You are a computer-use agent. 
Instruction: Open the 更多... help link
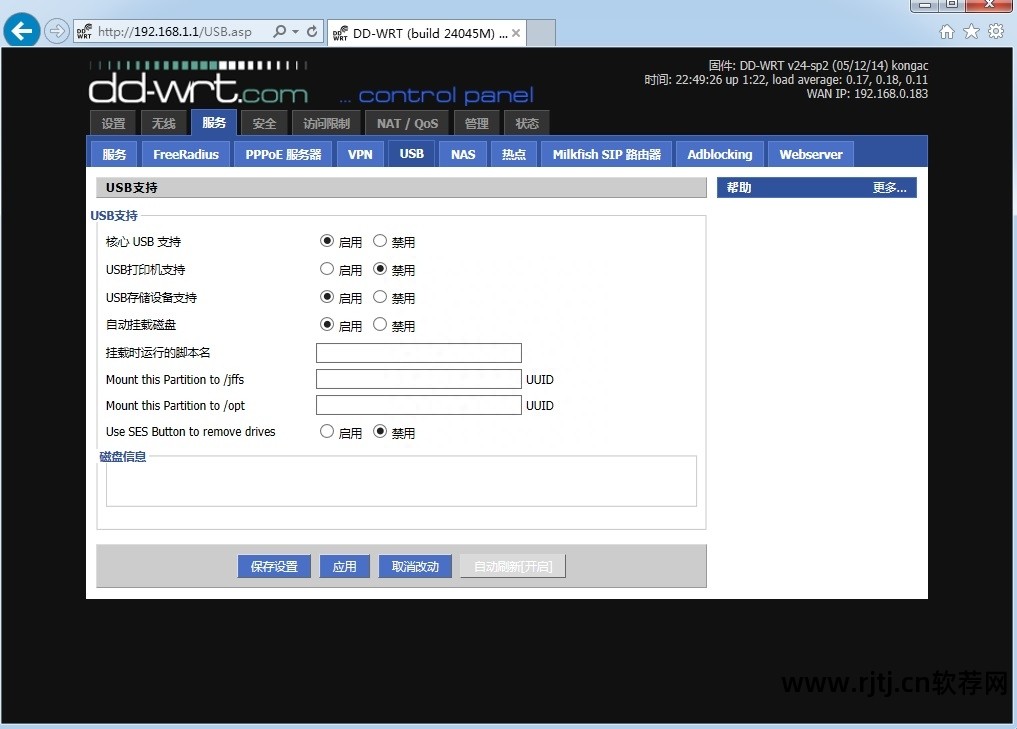pos(889,187)
